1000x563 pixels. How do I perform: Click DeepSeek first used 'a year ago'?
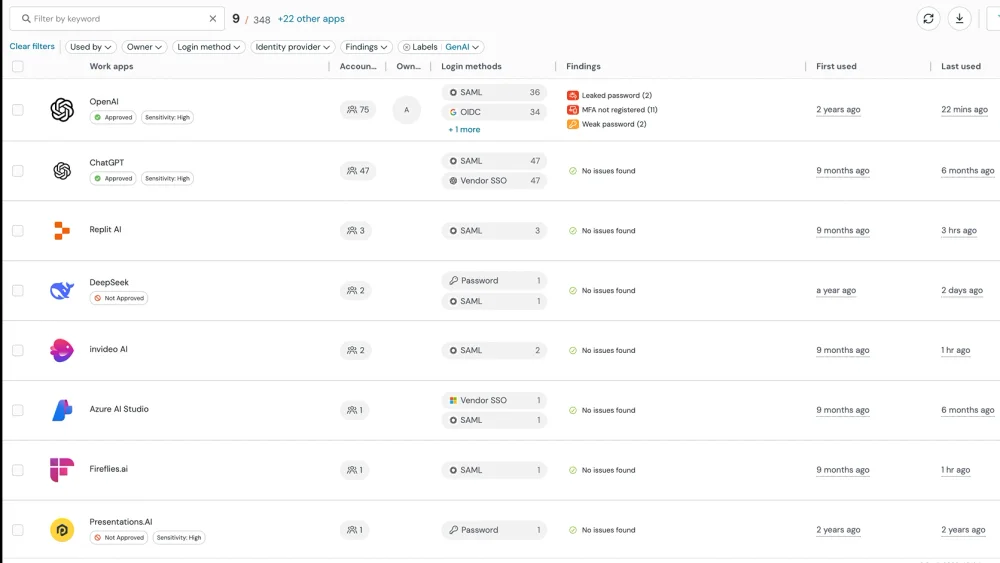836,290
